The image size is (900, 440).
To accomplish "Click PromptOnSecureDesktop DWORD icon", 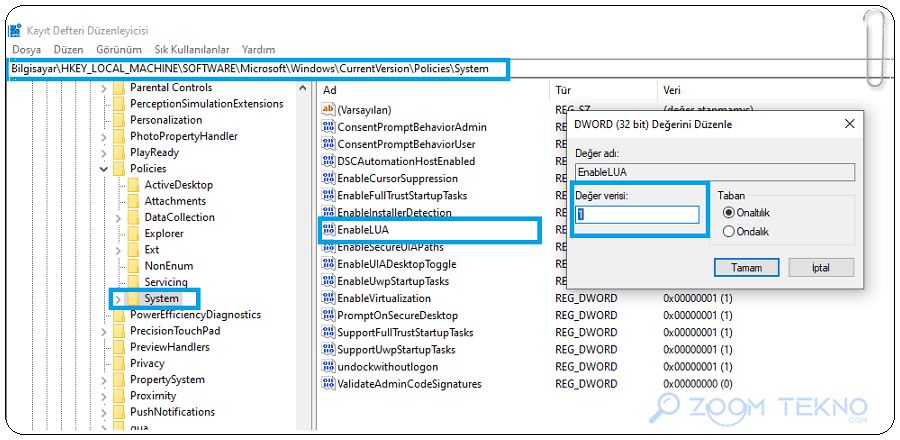I will 328,315.
